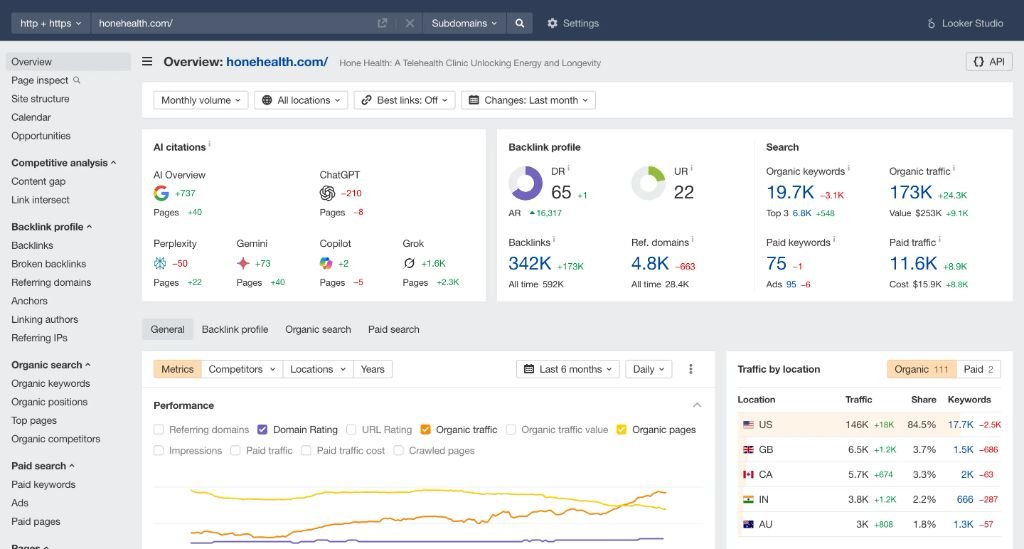This screenshot has height=549, width=1024.
Task: Click the GB flag icon
Action: (x=748, y=450)
